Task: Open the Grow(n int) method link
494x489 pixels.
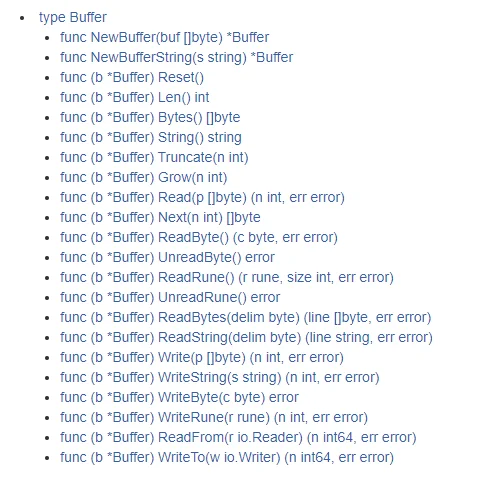Action: (144, 177)
